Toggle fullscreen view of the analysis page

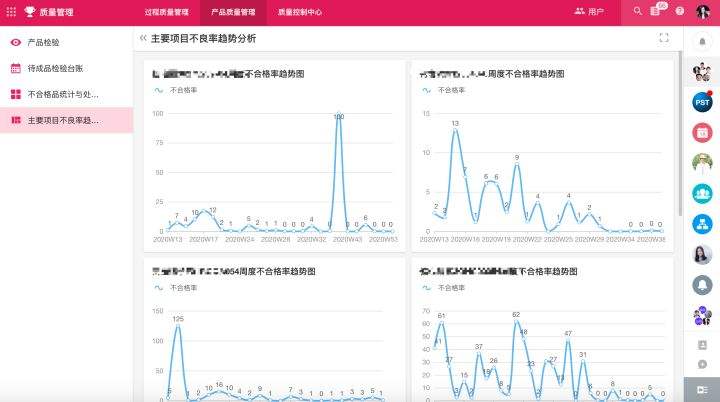[664, 38]
